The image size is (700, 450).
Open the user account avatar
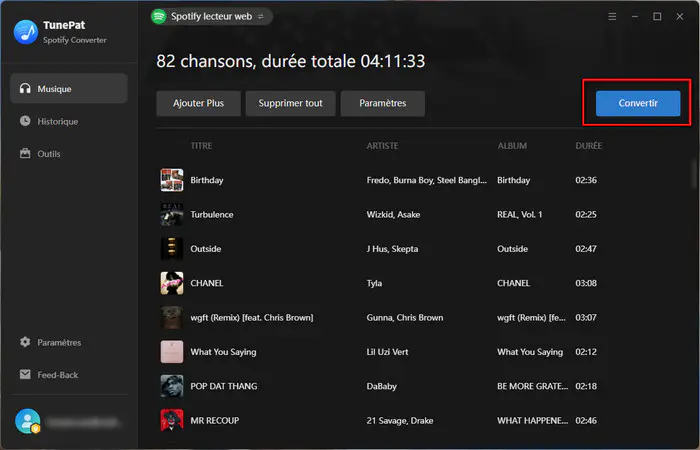tap(27, 421)
